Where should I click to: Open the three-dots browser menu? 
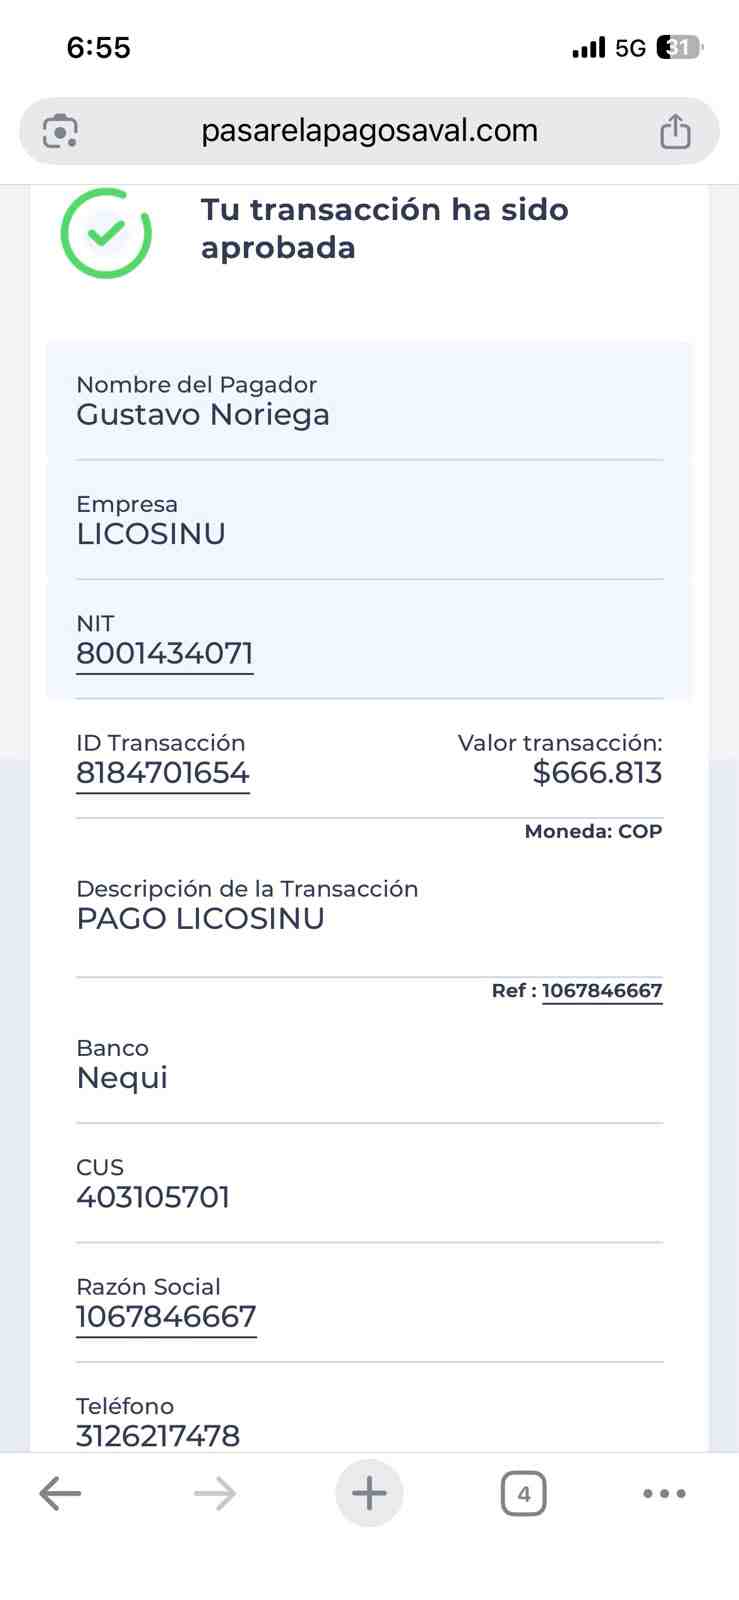pyautogui.click(x=664, y=1494)
